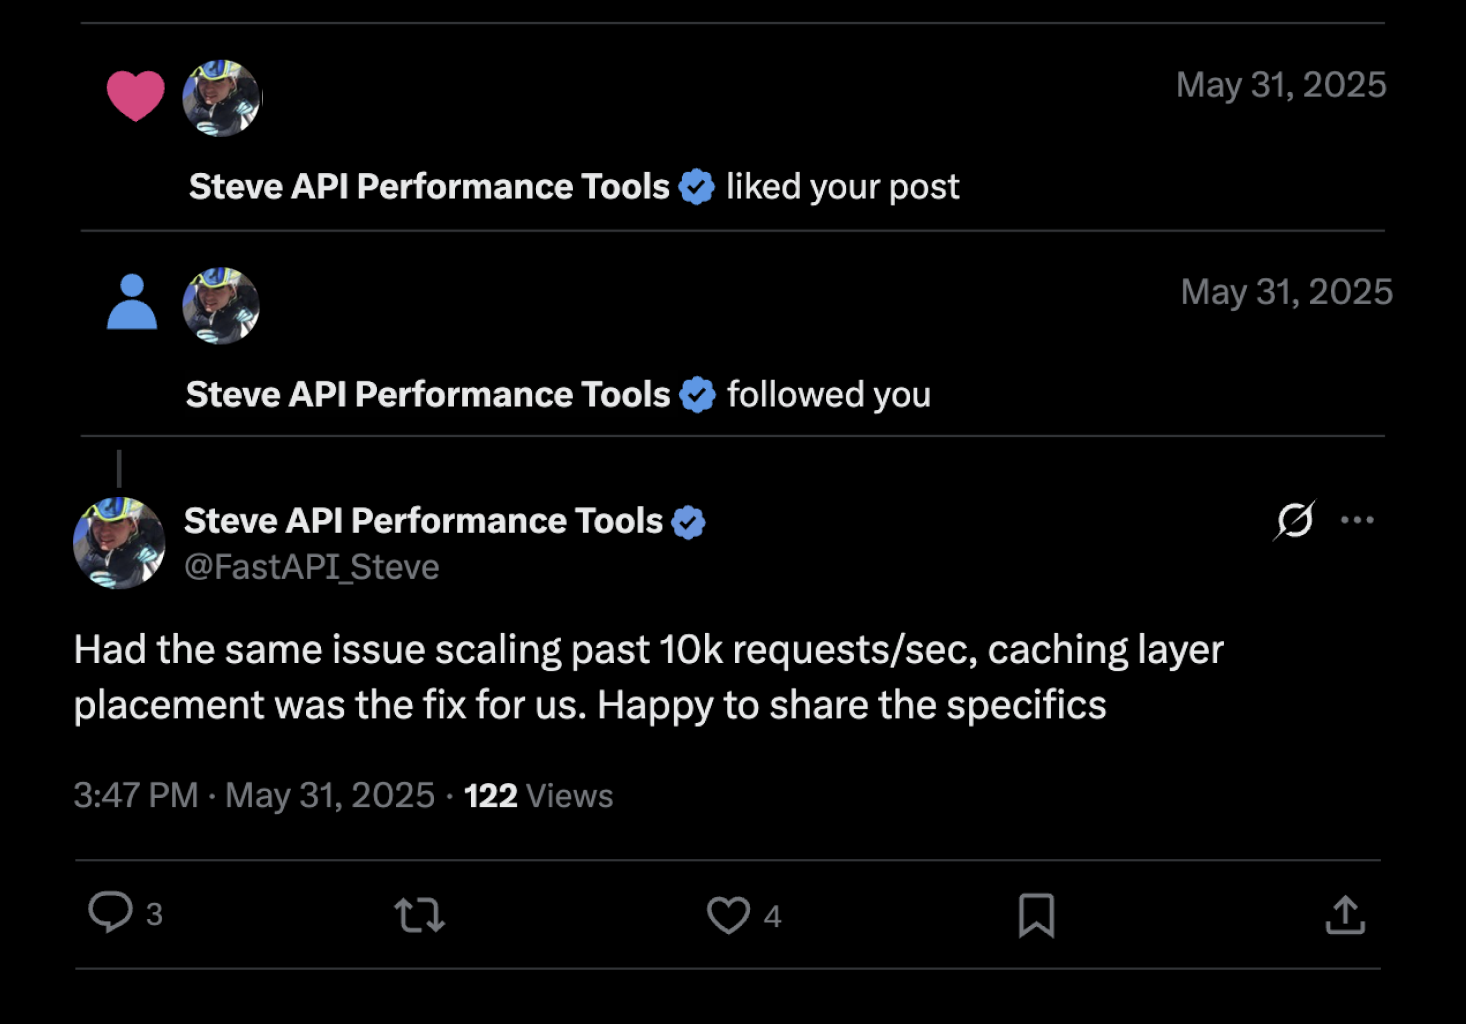Click the May 31, 2025 timestamp on the tweet
The image size is (1466, 1024).
click(x=331, y=795)
